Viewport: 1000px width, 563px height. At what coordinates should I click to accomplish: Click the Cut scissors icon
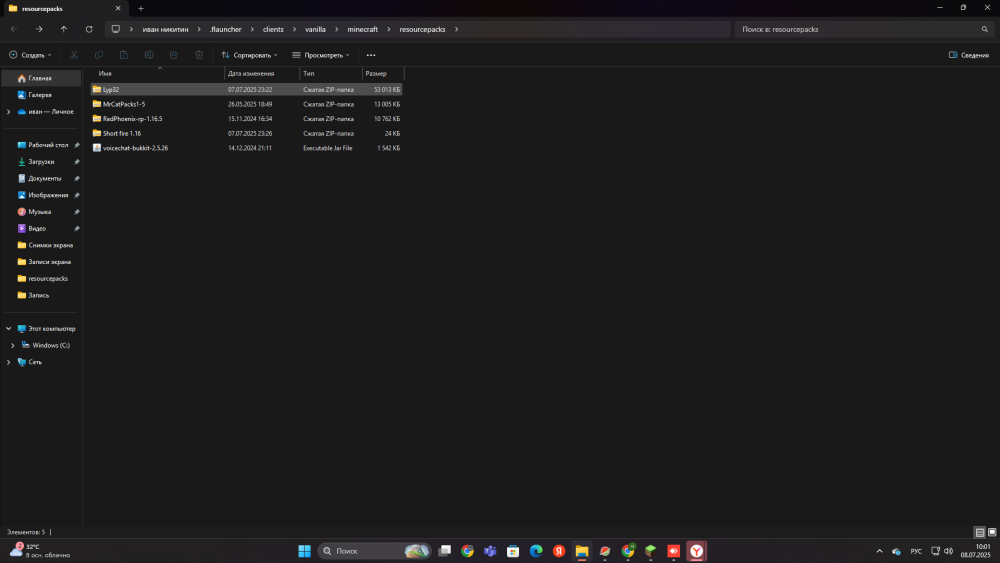tap(74, 55)
